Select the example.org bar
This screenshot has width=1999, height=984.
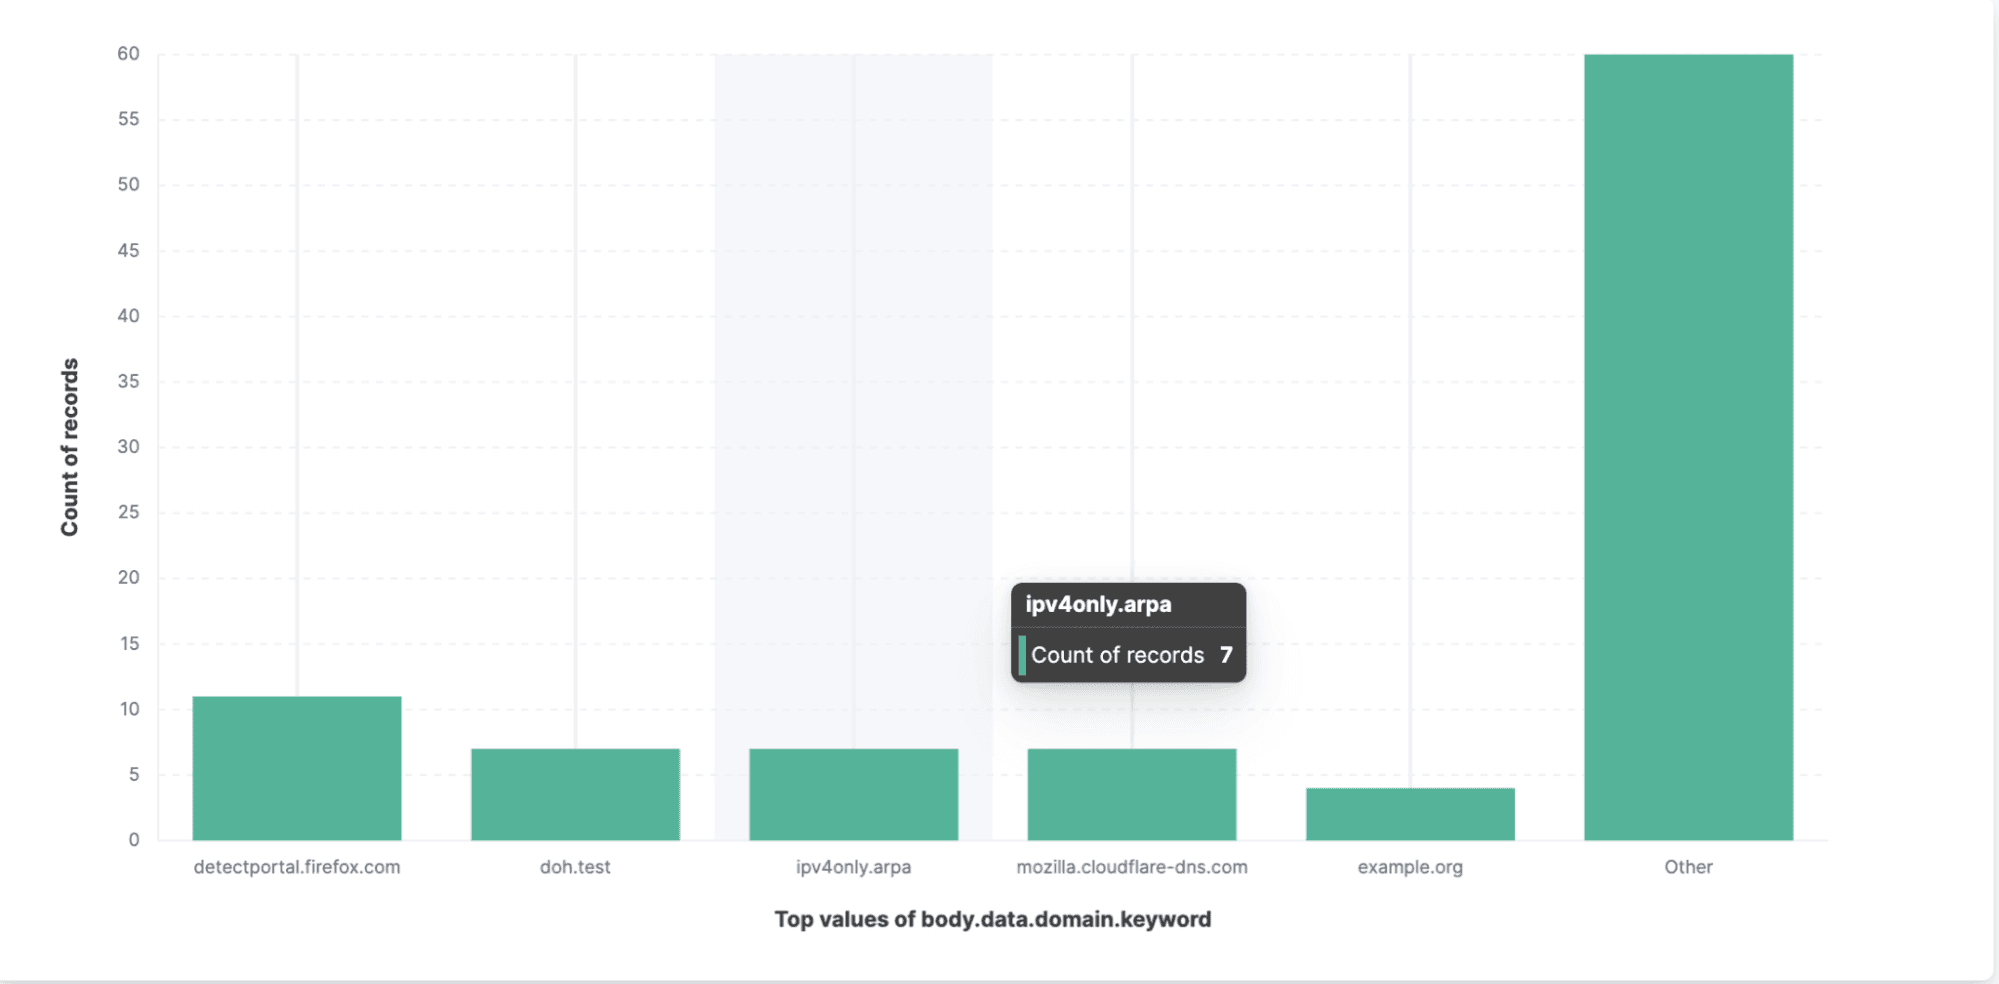coord(1410,814)
